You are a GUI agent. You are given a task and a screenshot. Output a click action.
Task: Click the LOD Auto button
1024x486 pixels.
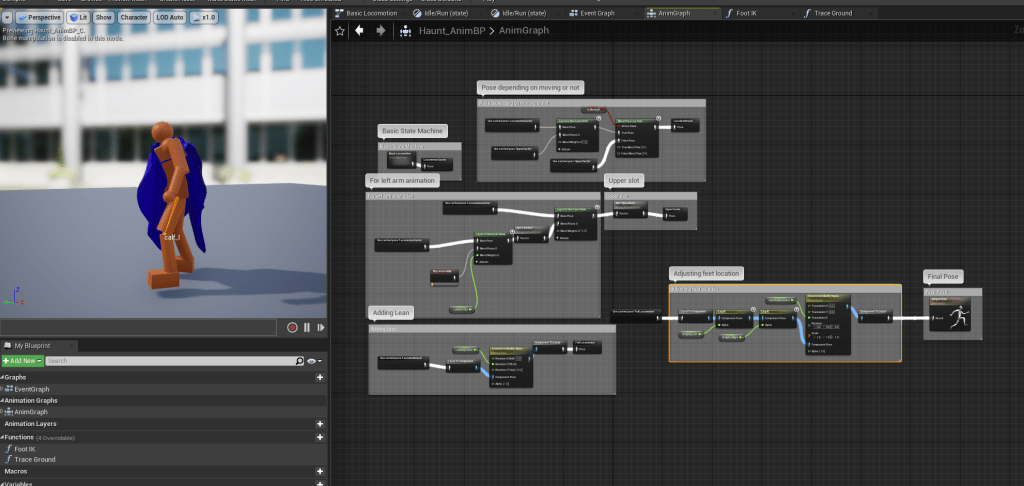point(171,17)
